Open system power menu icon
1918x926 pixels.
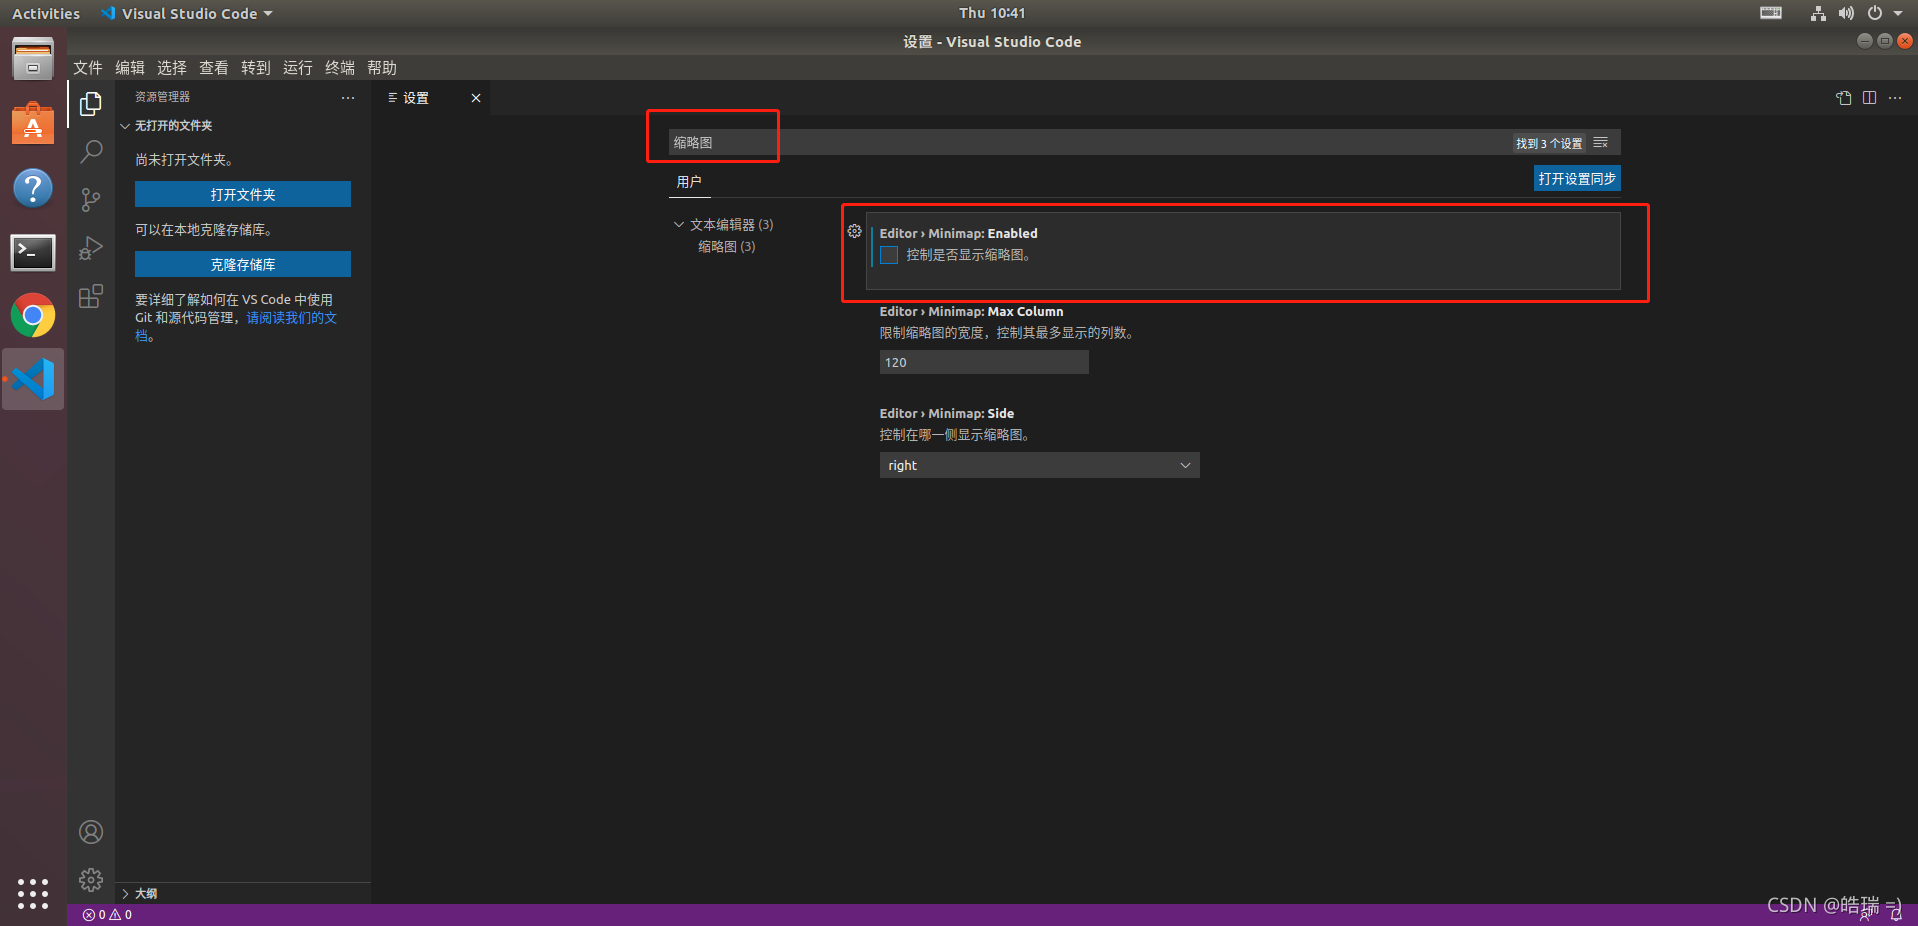tap(1875, 13)
